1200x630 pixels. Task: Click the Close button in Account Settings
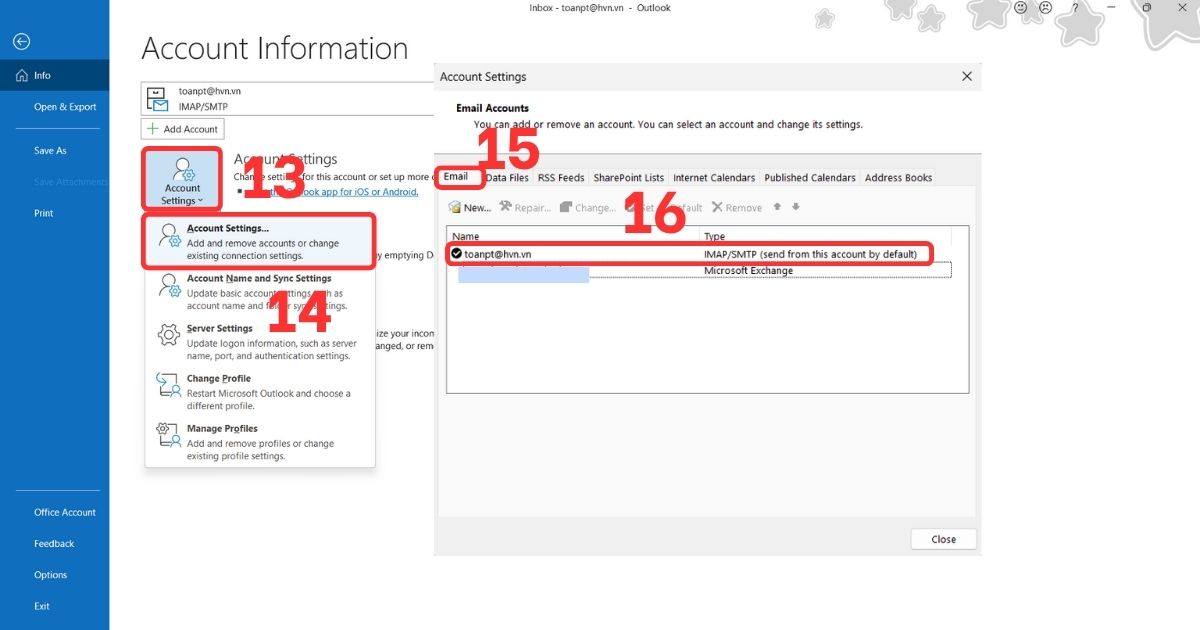(x=942, y=538)
